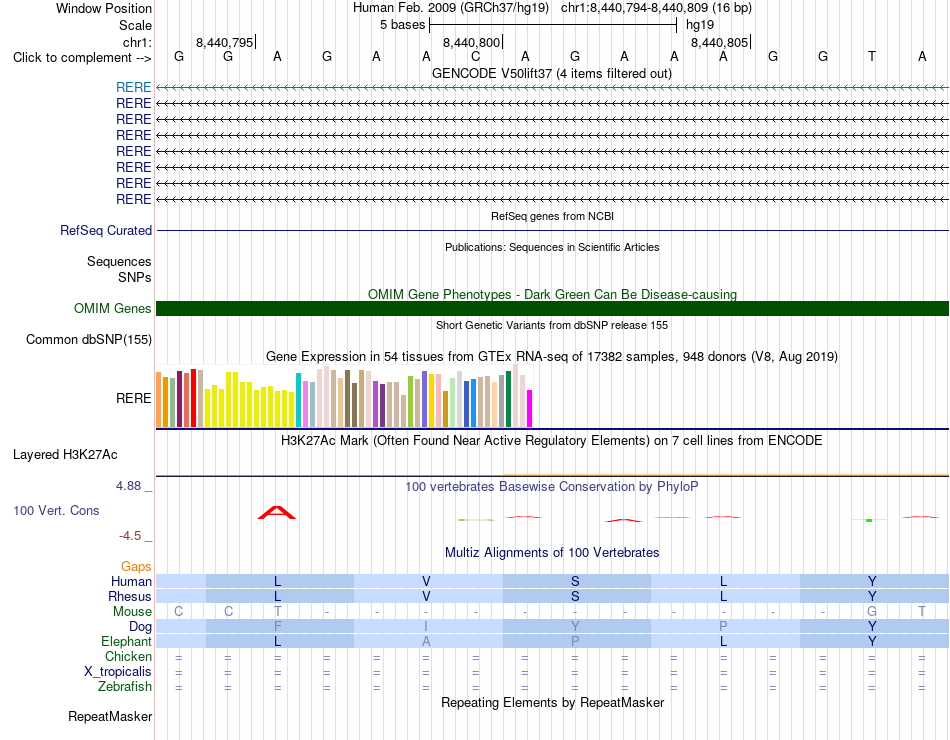The width and height of the screenshot is (950, 740).
Task: Select the X_tropicalis species row label
Action: pyautogui.click(x=118, y=672)
